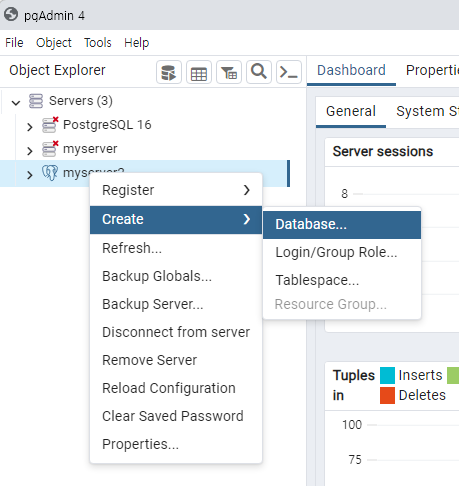Choose Tablespace... in the Create submenu
Screen dimensions: 459x486
tap(342, 280)
